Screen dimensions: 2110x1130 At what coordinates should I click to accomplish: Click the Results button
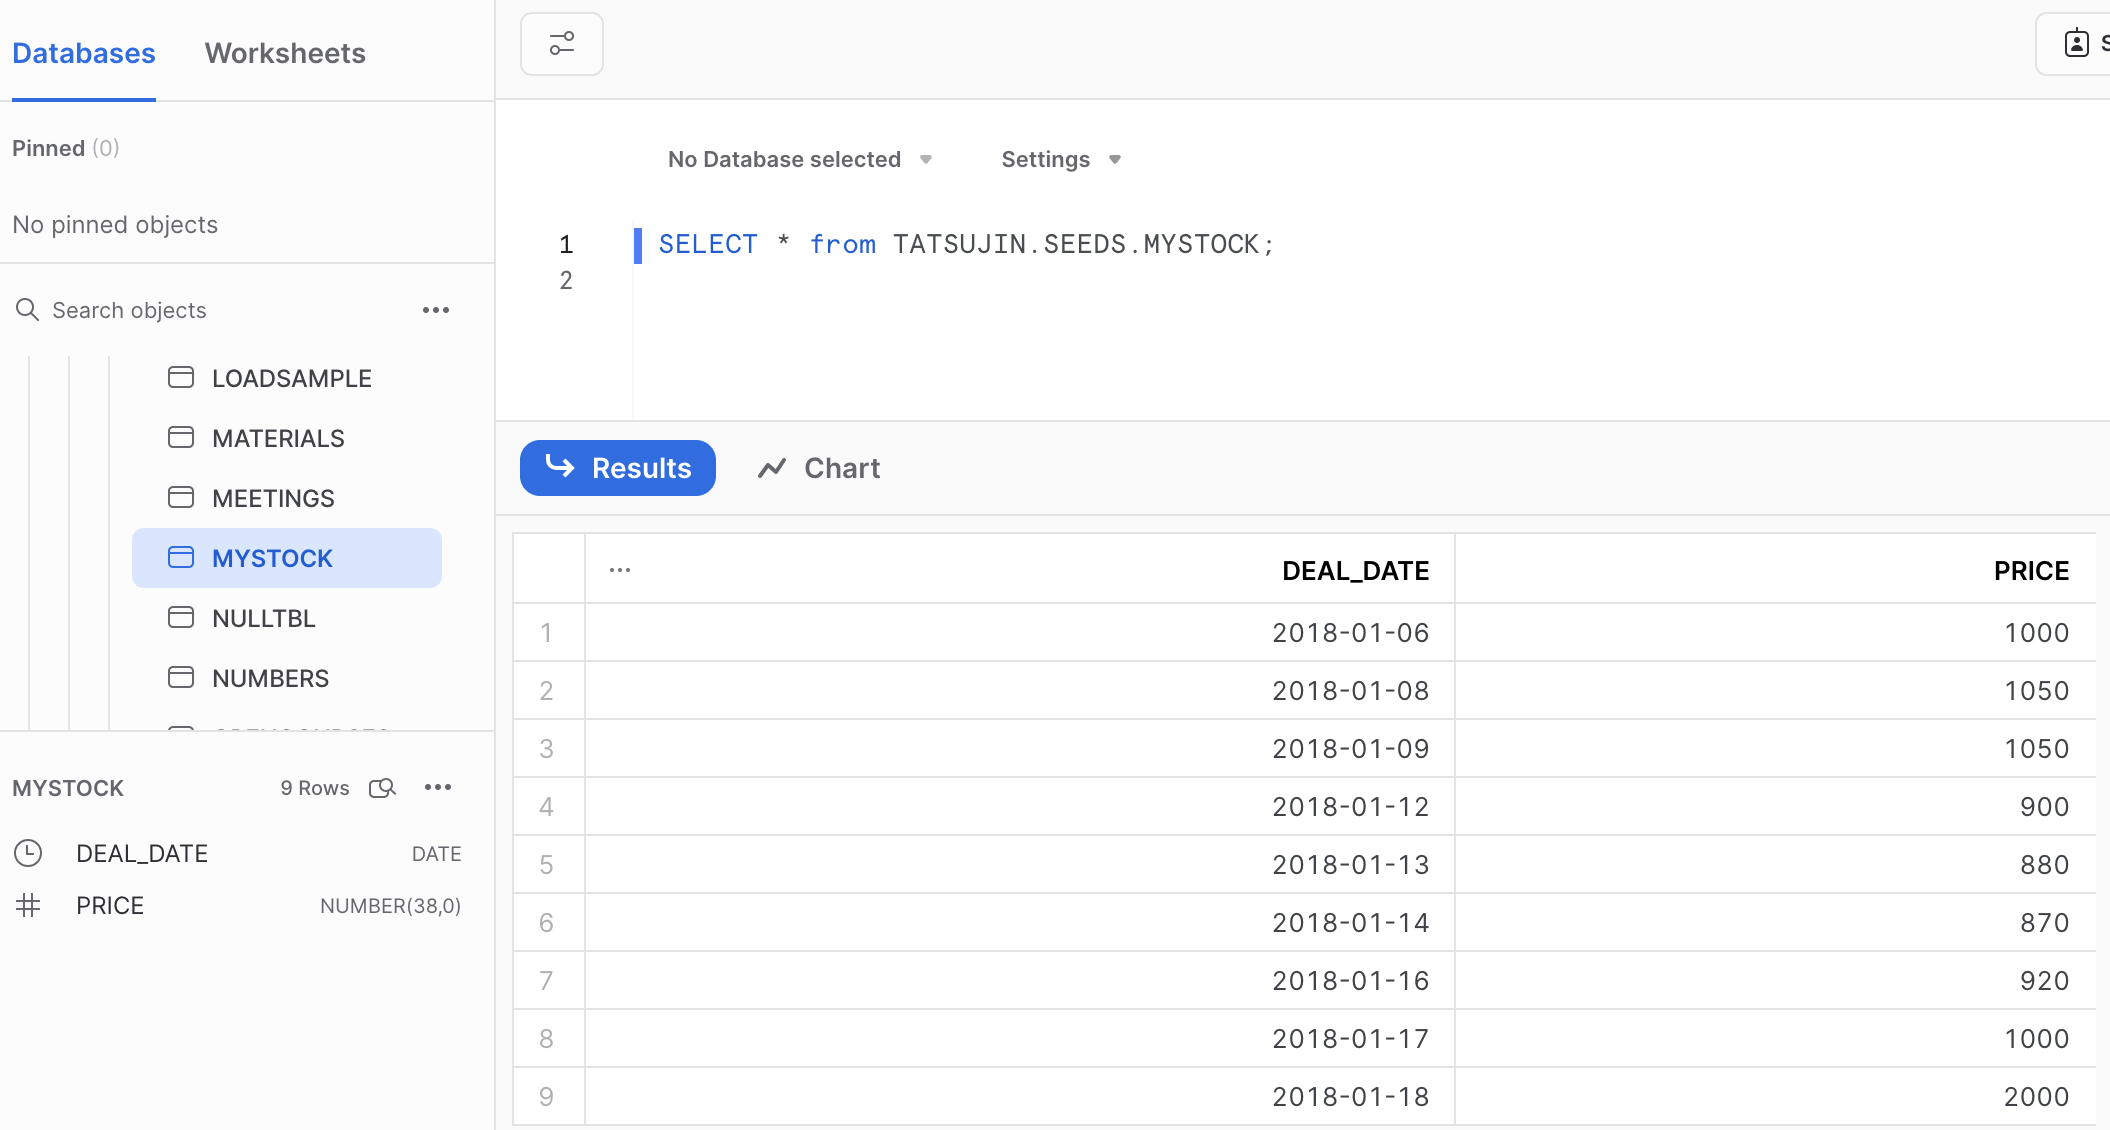(617, 468)
